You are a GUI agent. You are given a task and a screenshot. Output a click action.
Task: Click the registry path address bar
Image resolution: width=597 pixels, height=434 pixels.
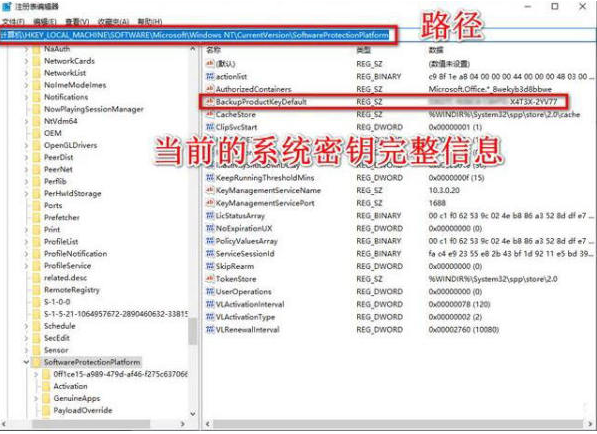pyautogui.click(x=298, y=35)
